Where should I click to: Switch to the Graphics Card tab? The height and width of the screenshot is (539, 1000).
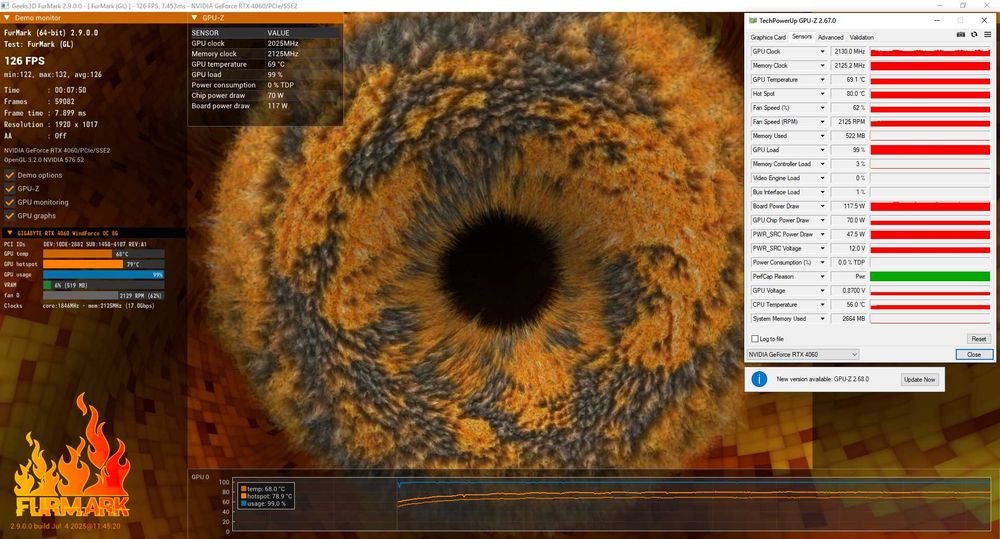point(768,38)
